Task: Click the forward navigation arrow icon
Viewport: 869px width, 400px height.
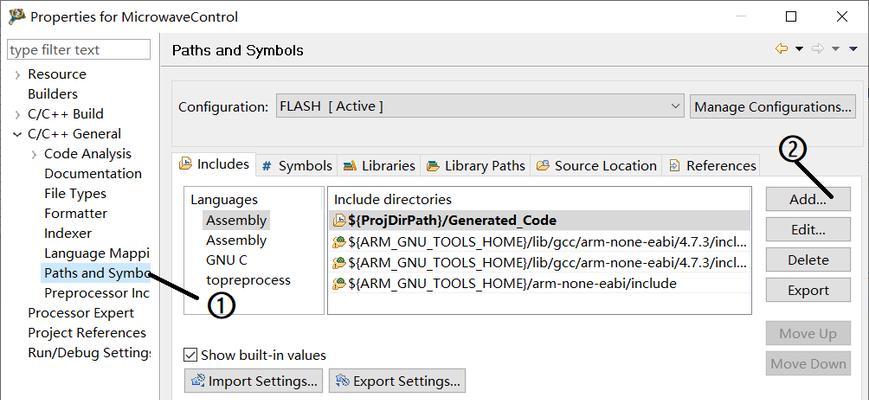Action: pos(817,49)
